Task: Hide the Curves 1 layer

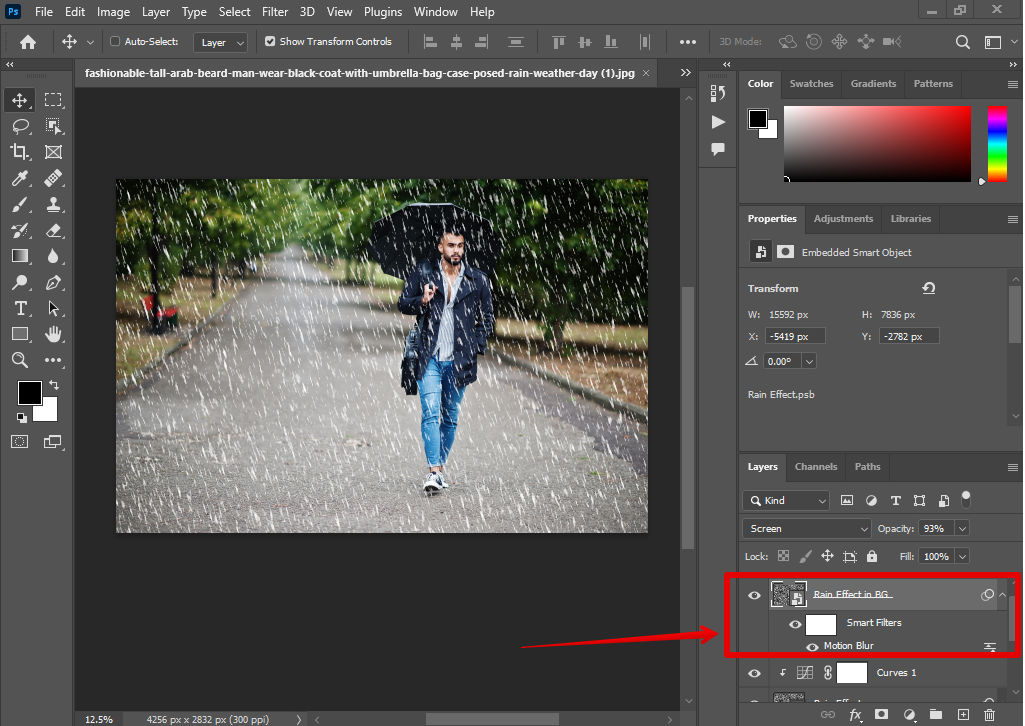Action: coord(754,673)
